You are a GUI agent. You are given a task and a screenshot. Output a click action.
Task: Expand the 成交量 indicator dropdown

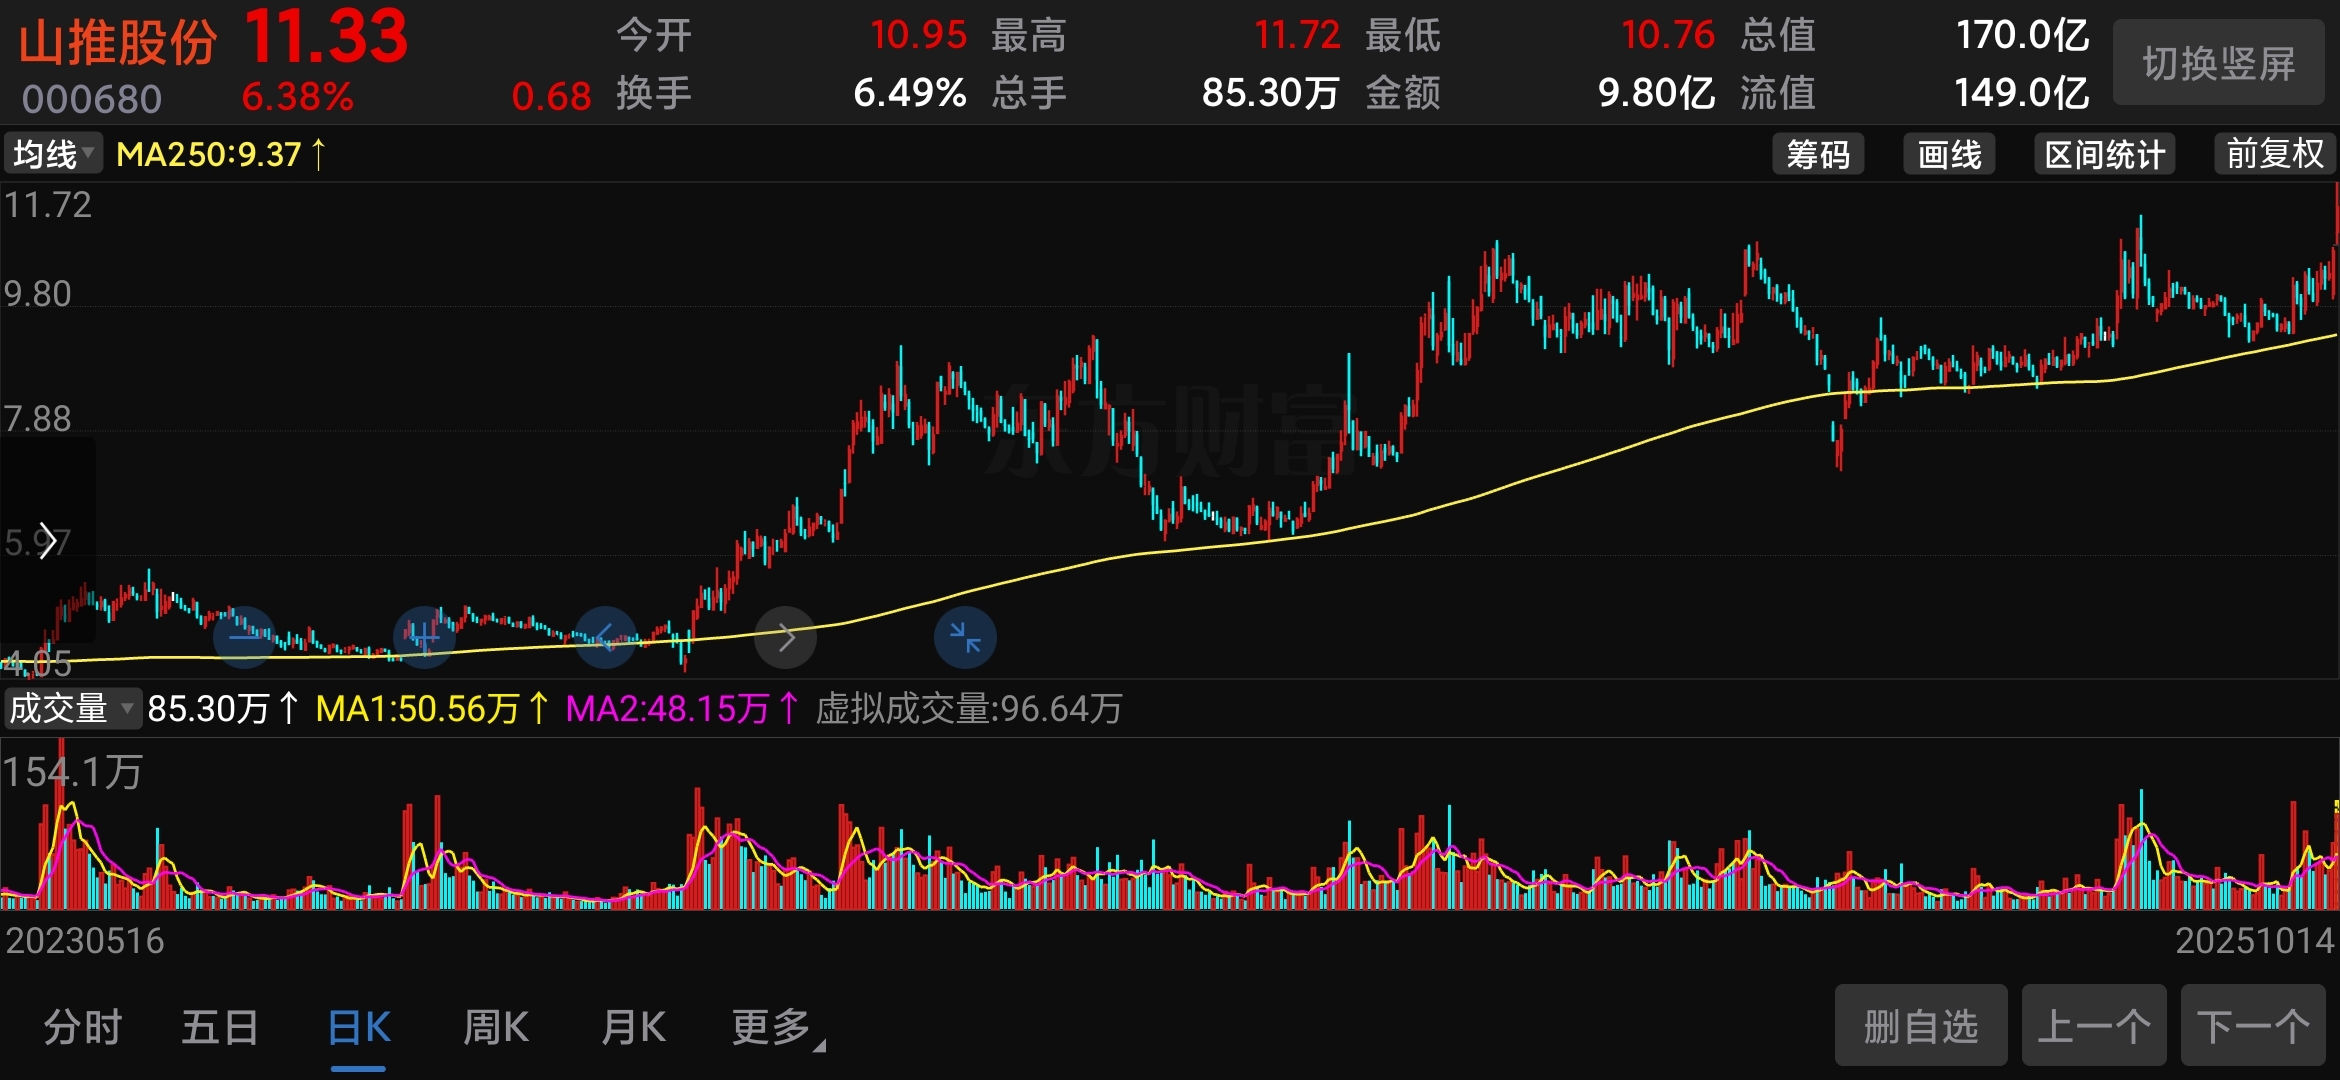pos(71,709)
